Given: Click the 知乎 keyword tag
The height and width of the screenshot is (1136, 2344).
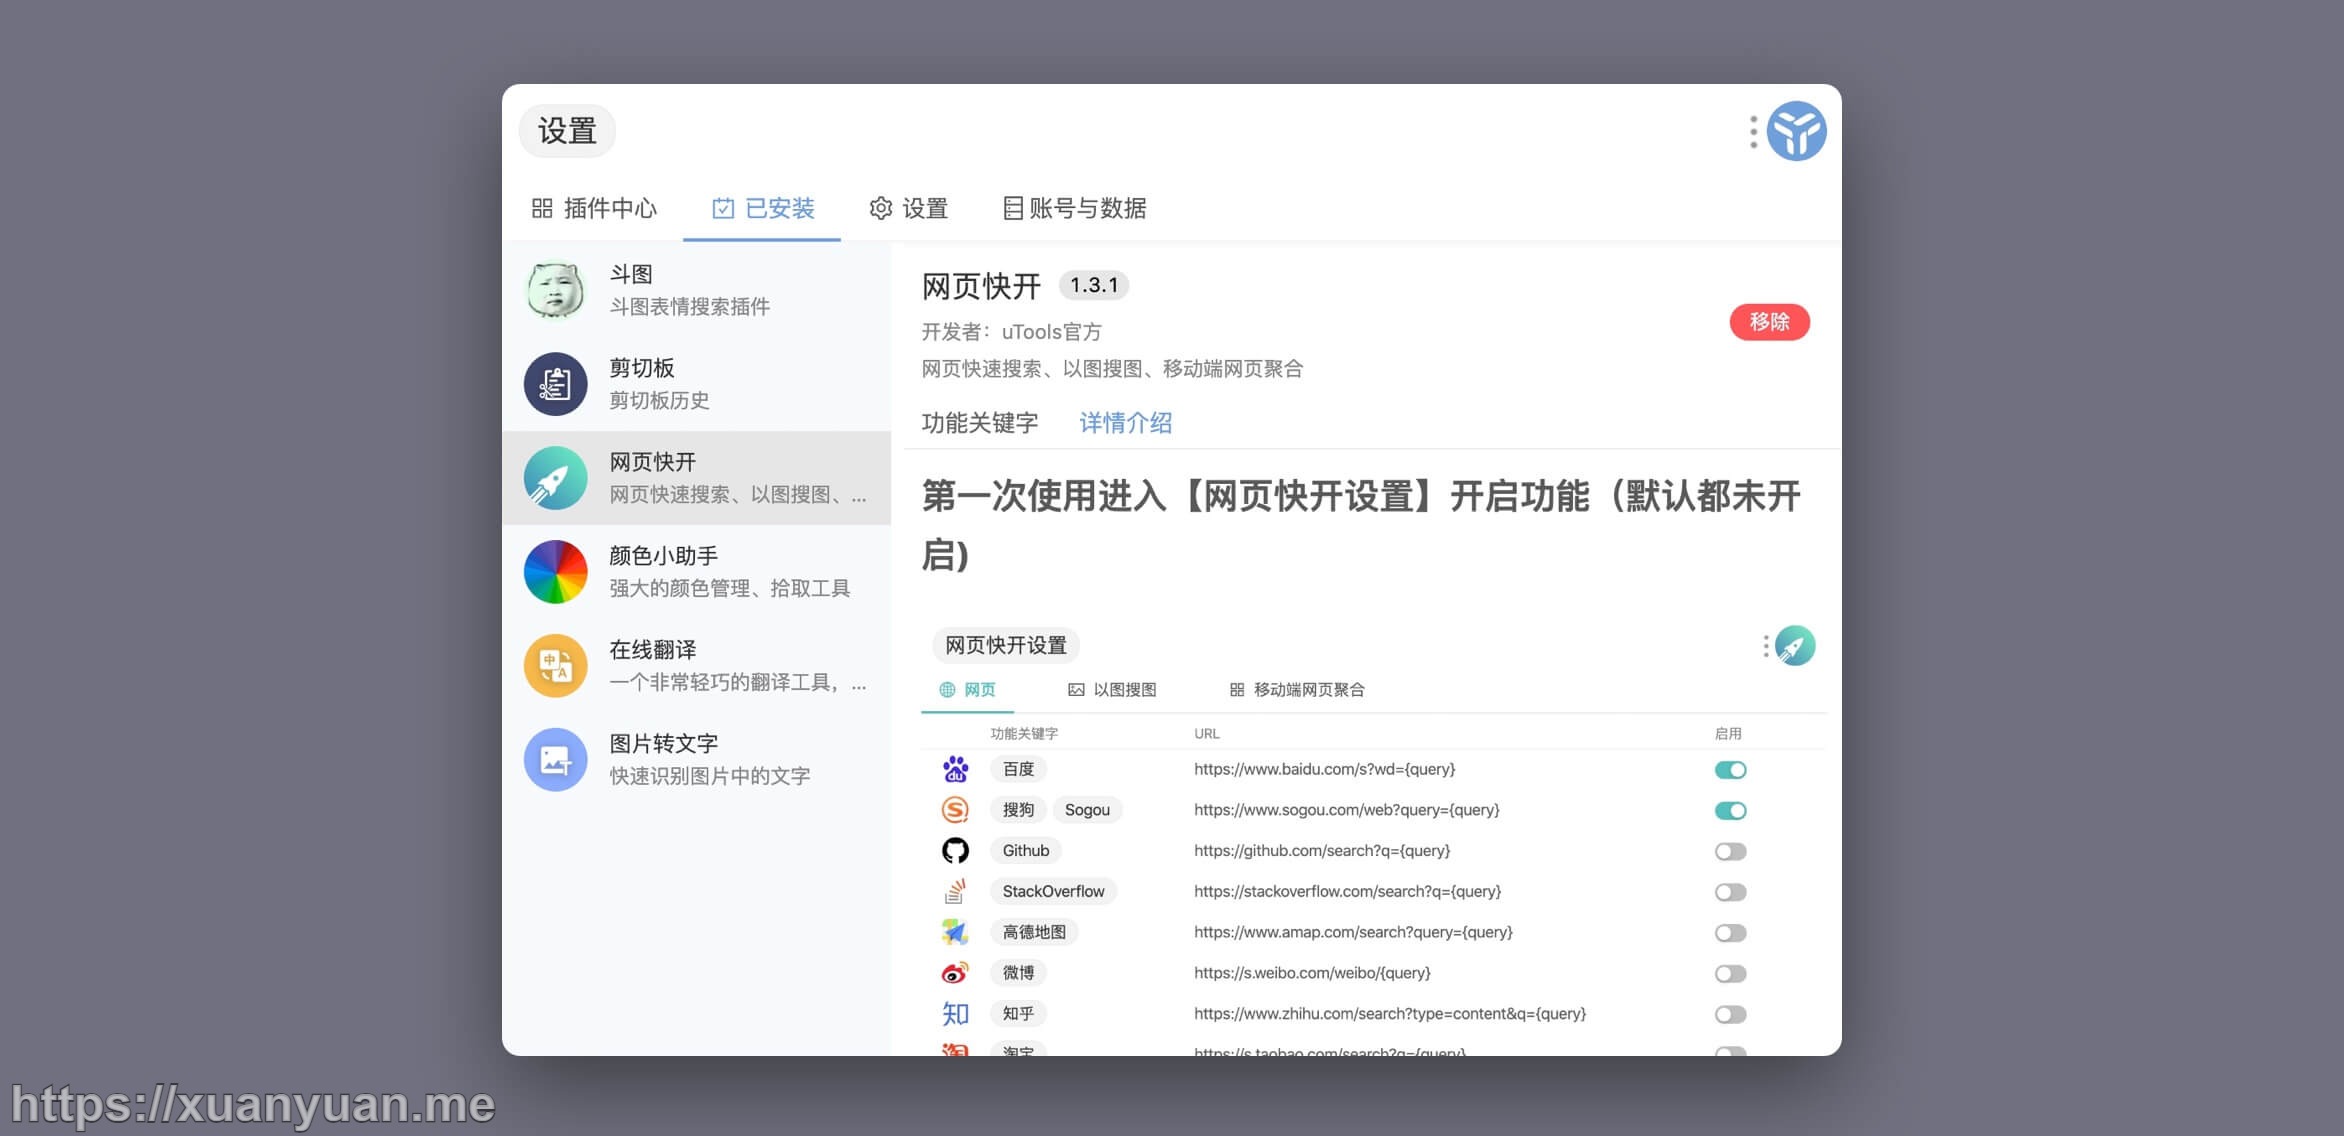Looking at the screenshot, I should [x=1018, y=1014].
